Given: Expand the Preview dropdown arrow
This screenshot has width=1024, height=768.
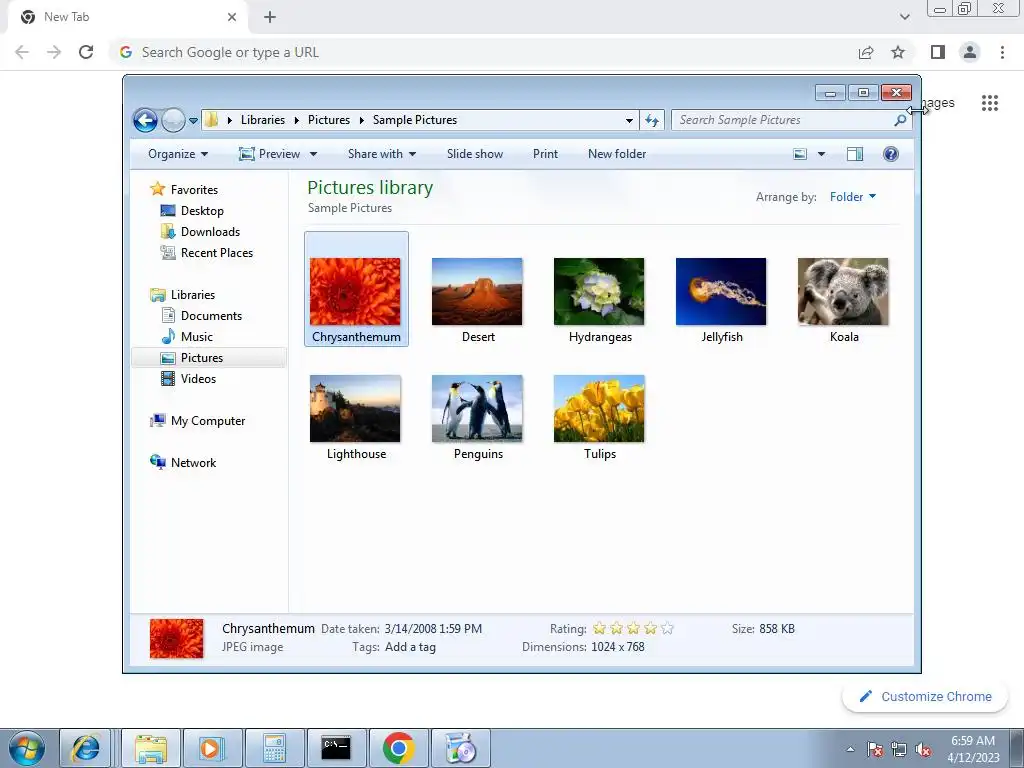Looking at the screenshot, I should point(313,154).
